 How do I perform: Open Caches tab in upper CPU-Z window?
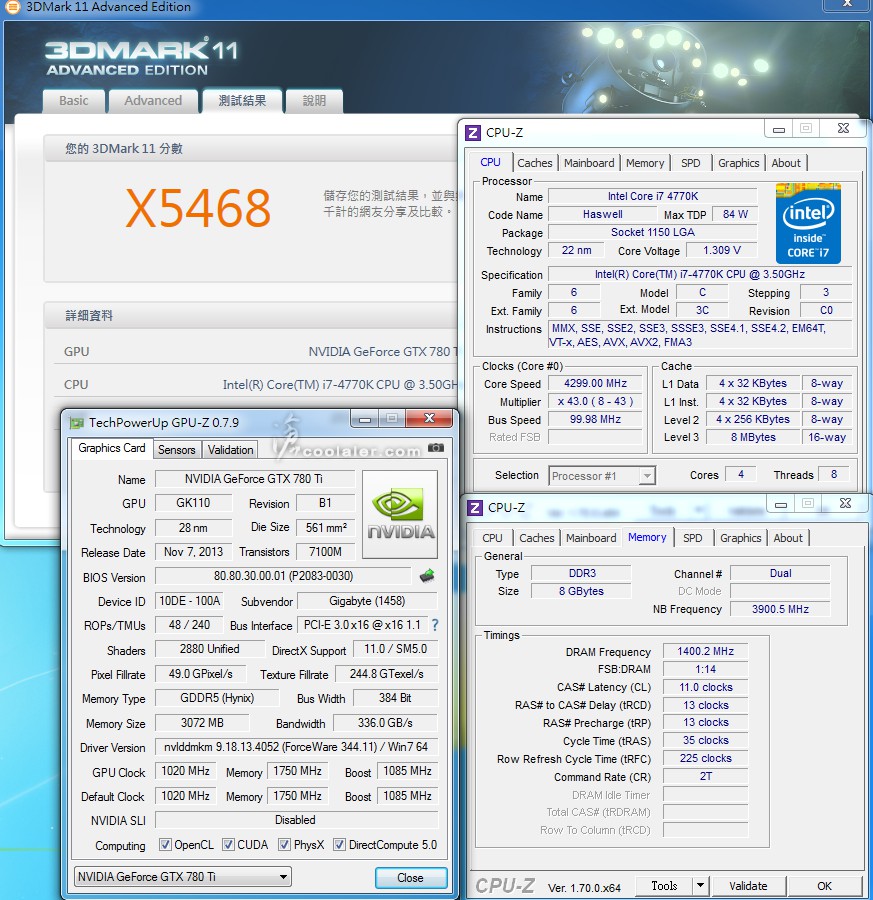(x=534, y=163)
